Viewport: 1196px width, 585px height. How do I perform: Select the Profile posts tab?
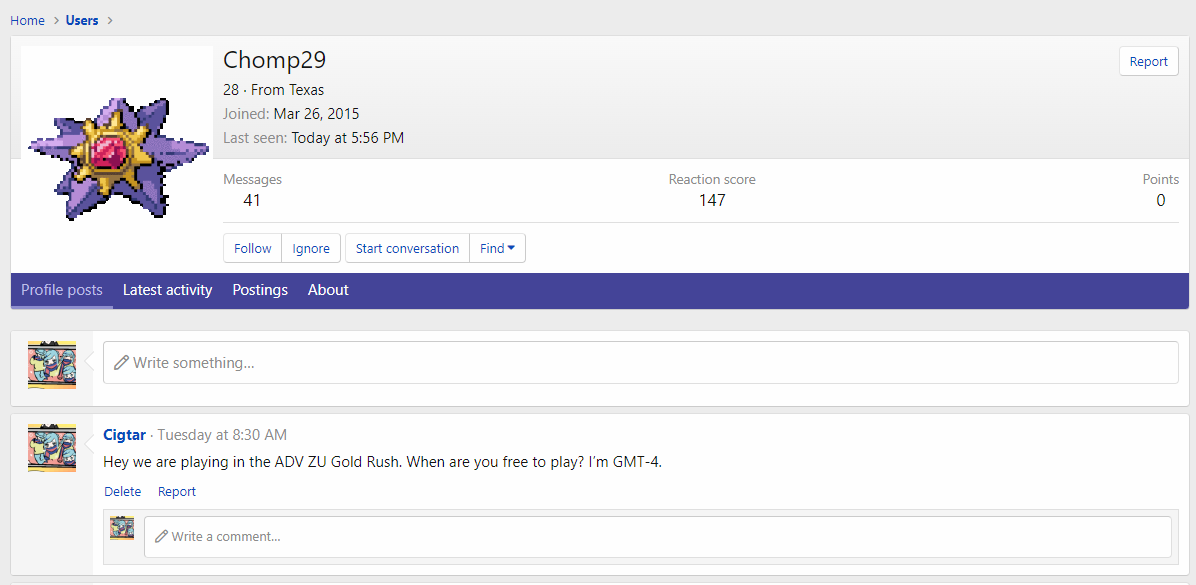(x=62, y=290)
